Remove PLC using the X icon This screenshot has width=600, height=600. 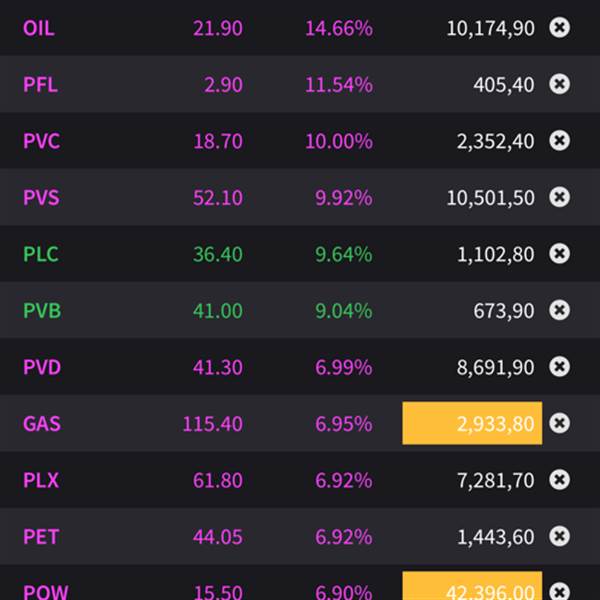pyautogui.click(x=560, y=254)
